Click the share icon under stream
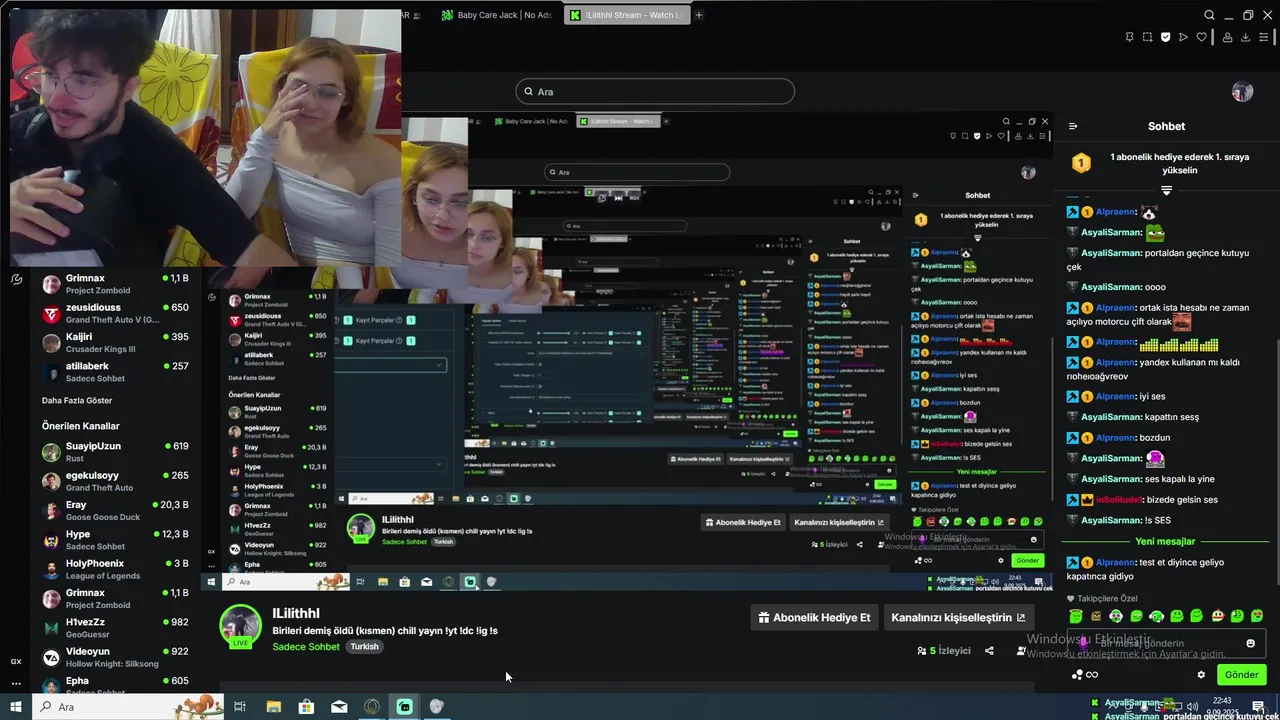The image size is (1280, 720). pos(989,651)
